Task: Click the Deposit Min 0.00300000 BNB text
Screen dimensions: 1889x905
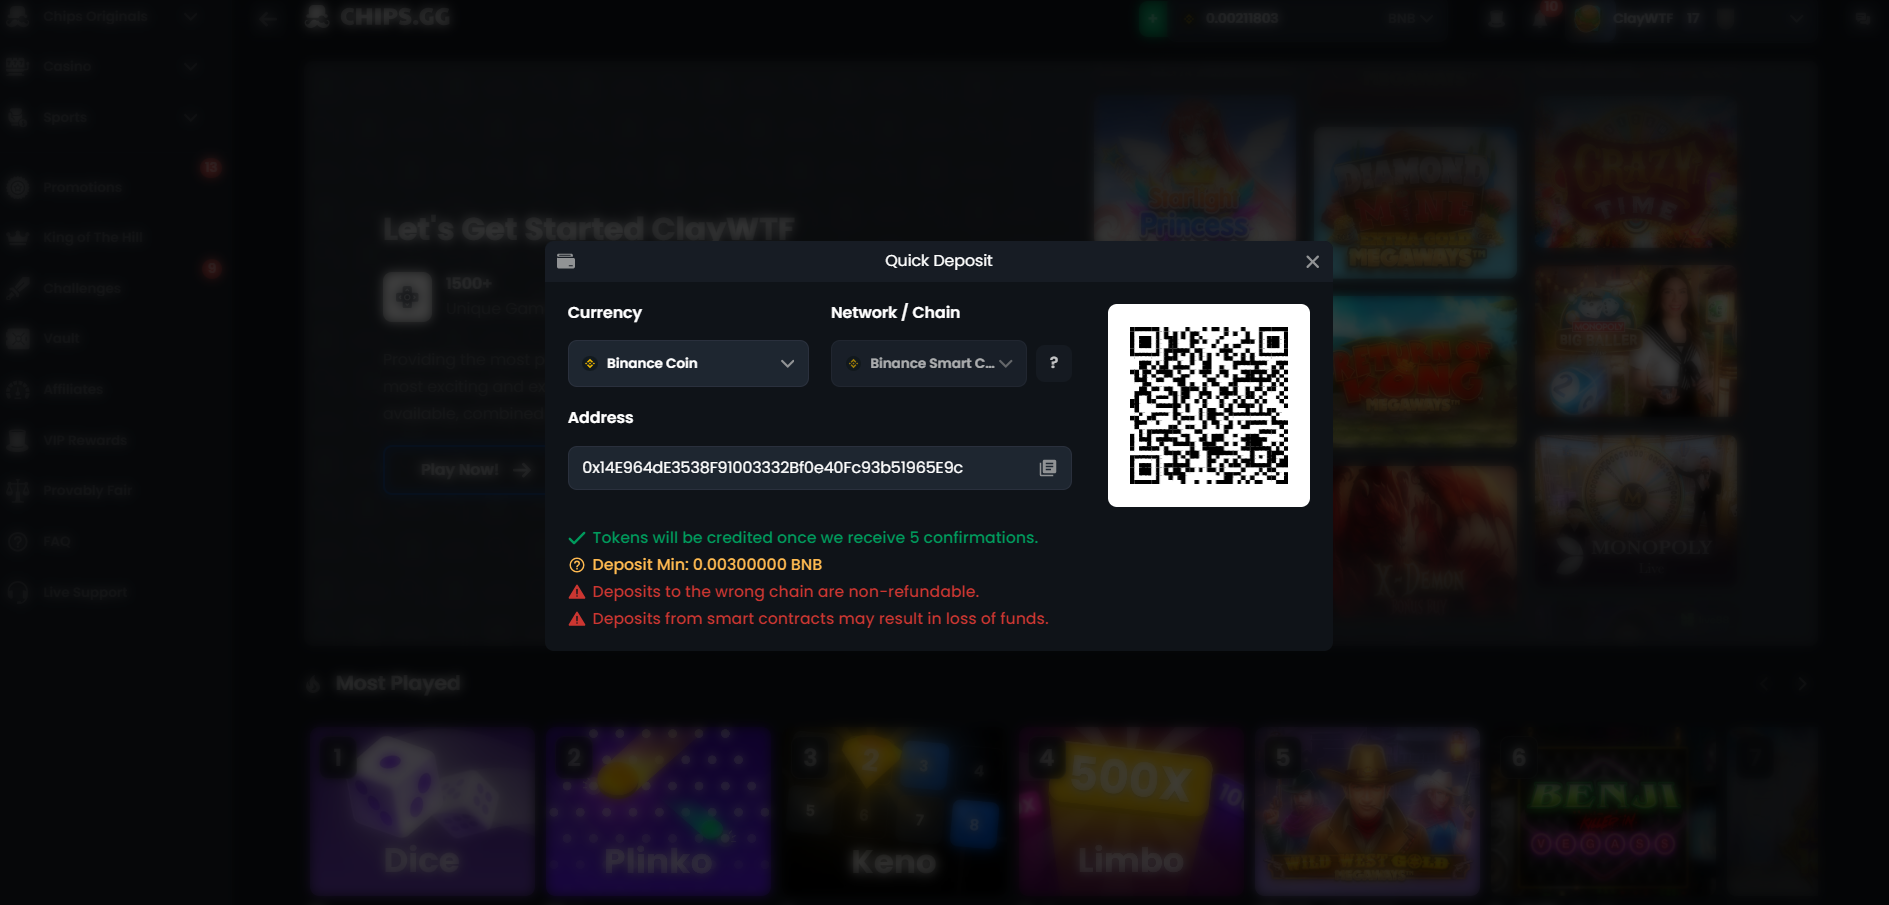Action: tap(707, 565)
